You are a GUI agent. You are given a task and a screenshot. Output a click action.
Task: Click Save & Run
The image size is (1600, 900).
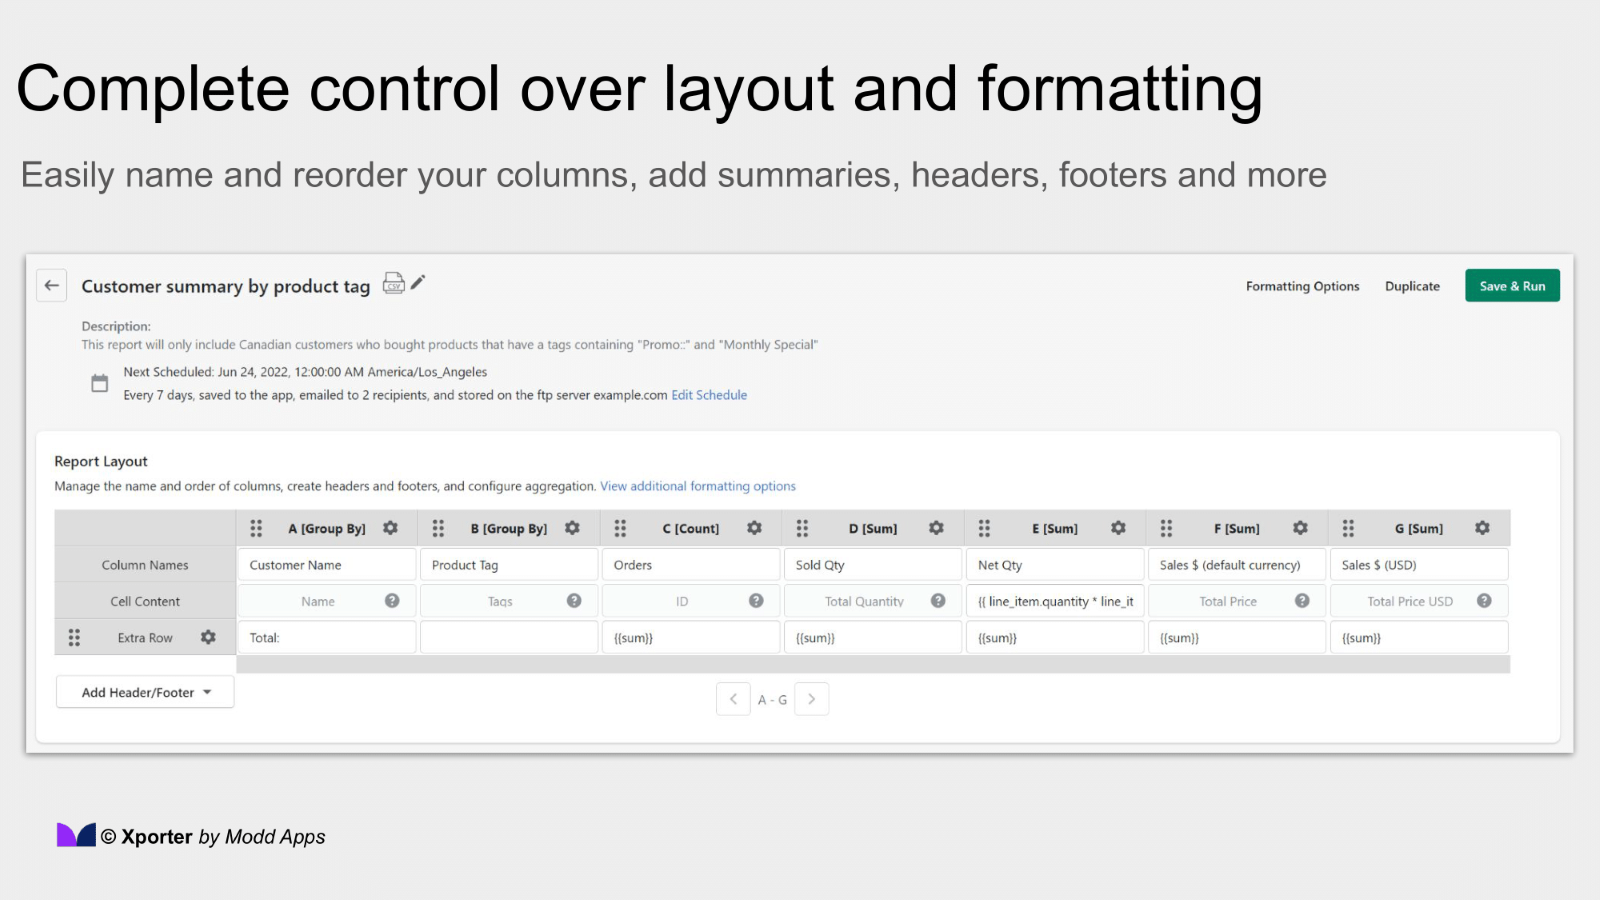pyautogui.click(x=1512, y=285)
